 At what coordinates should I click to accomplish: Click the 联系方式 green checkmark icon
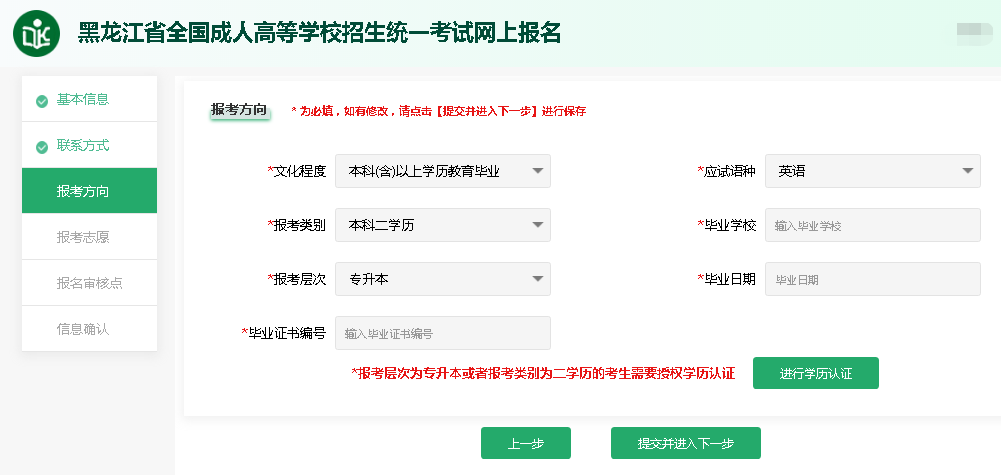pos(42,147)
